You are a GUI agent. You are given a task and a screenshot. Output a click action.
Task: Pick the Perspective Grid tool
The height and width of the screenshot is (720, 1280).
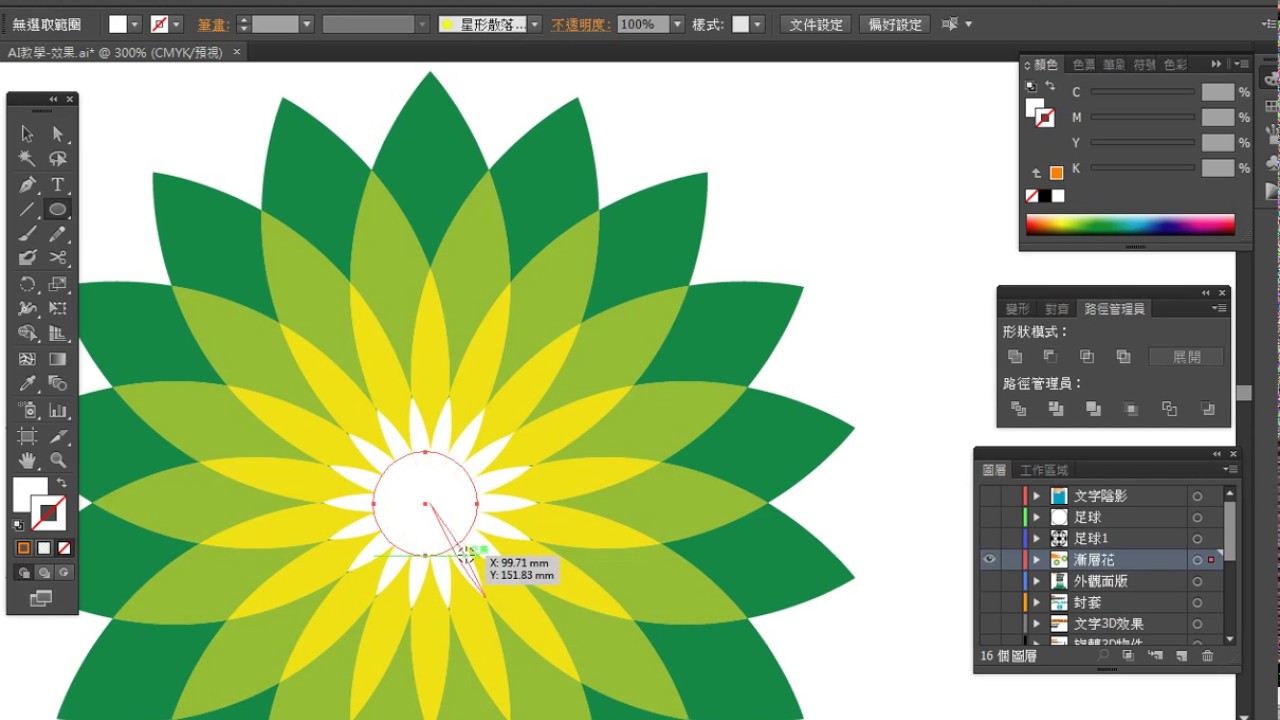point(58,334)
